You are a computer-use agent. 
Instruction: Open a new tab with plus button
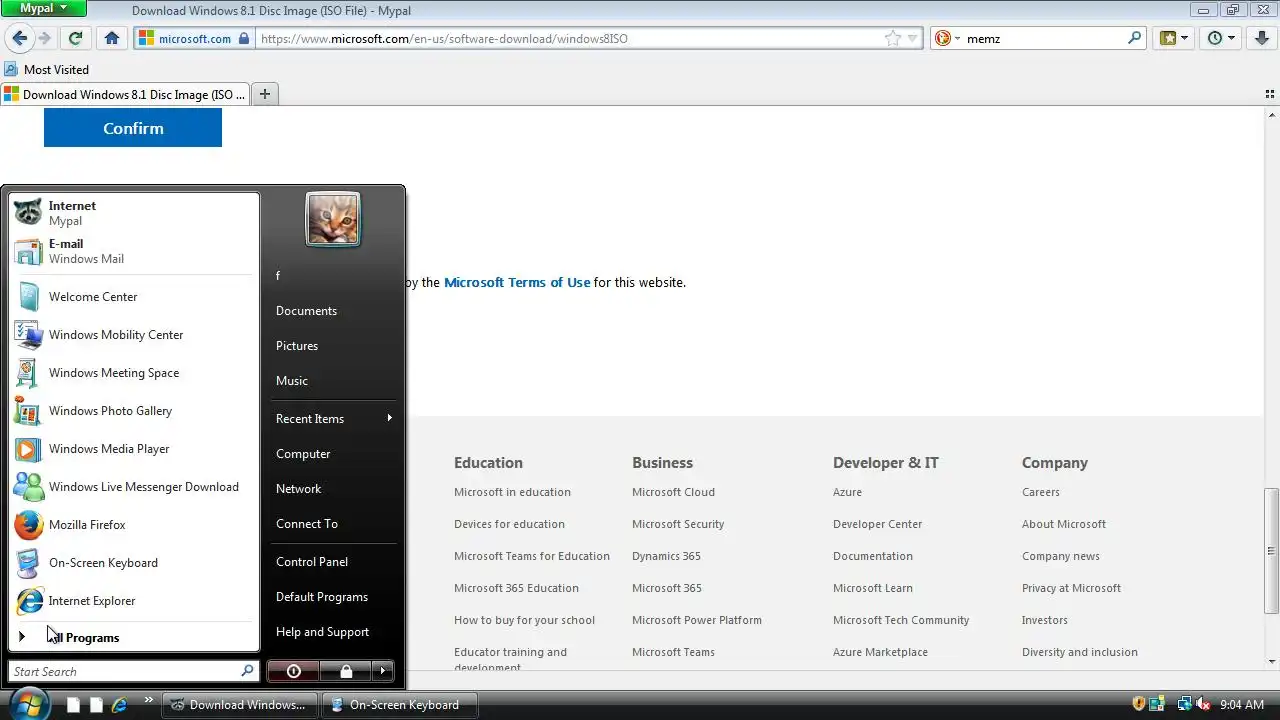(265, 94)
